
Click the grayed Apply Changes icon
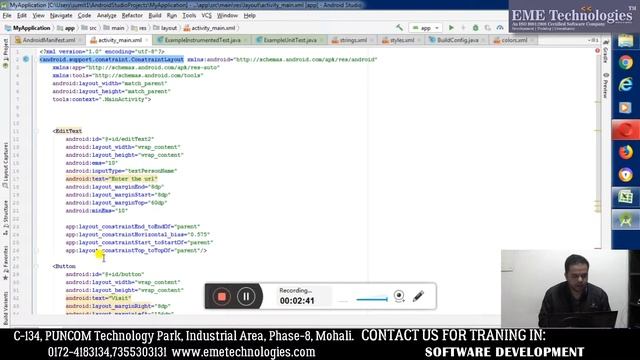(463, 28)
